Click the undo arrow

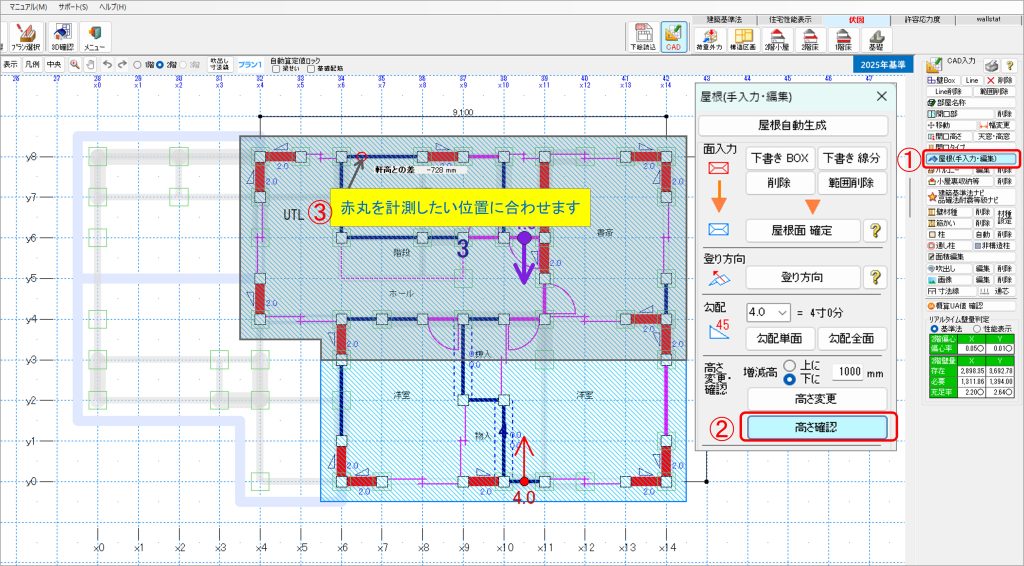pos(107,64)
